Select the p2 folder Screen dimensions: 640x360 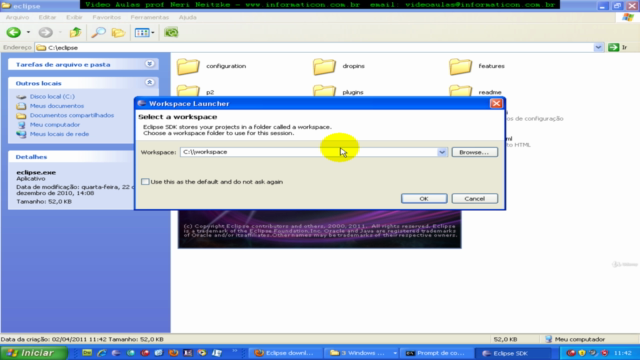[x=196, y=91]
